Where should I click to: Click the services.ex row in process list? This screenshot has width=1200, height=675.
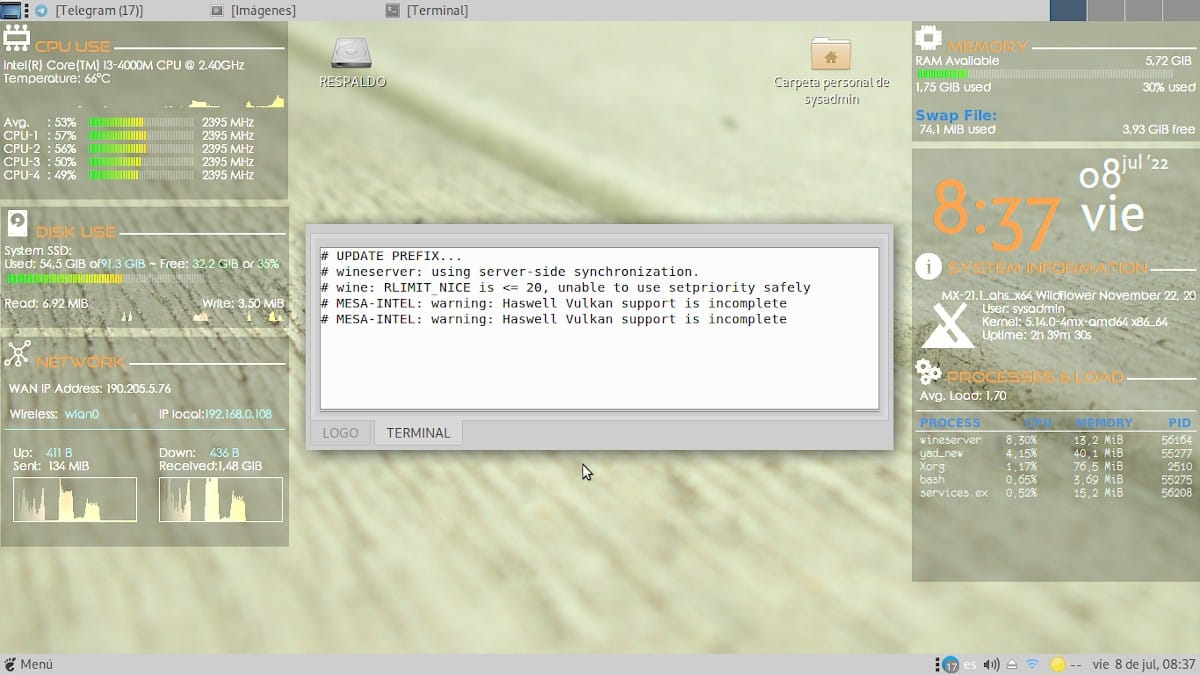point(1055,493)
